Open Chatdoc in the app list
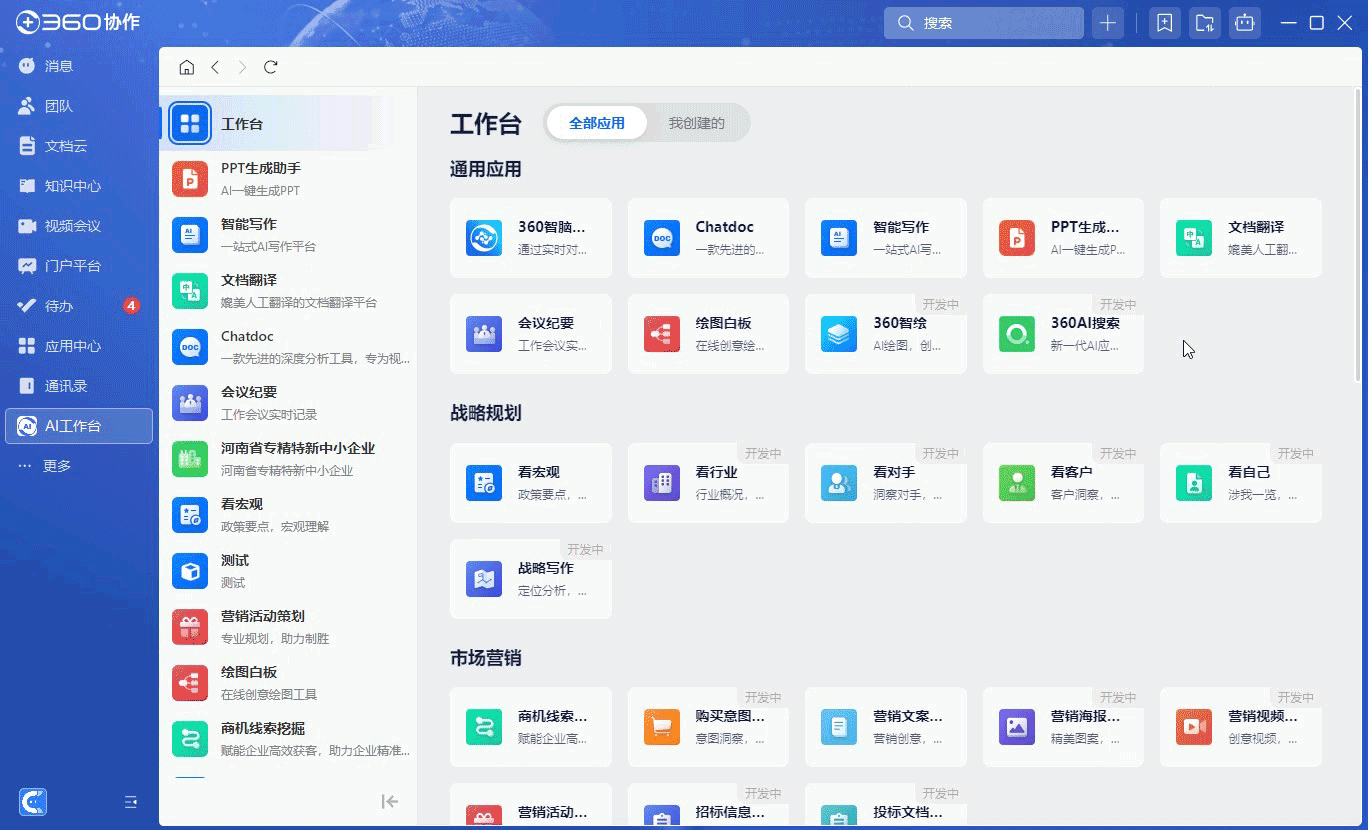Viewport: 1368px width, 830px height. click(x=288, y=347)
